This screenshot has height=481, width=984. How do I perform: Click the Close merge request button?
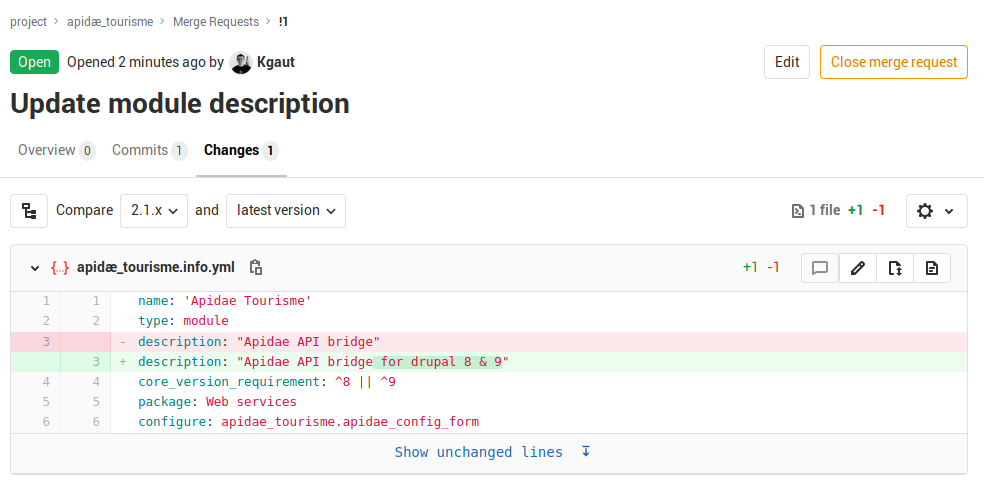893,62
